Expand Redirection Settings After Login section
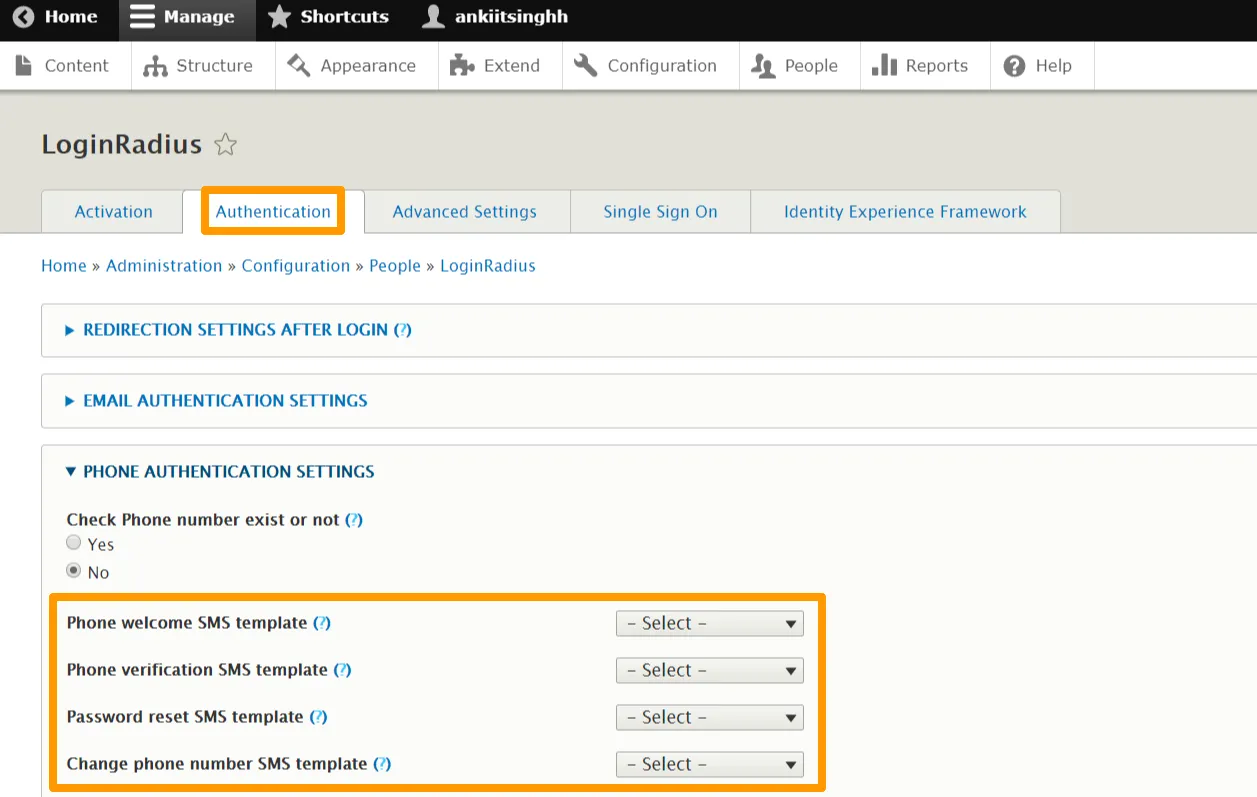 click(235, 330)
